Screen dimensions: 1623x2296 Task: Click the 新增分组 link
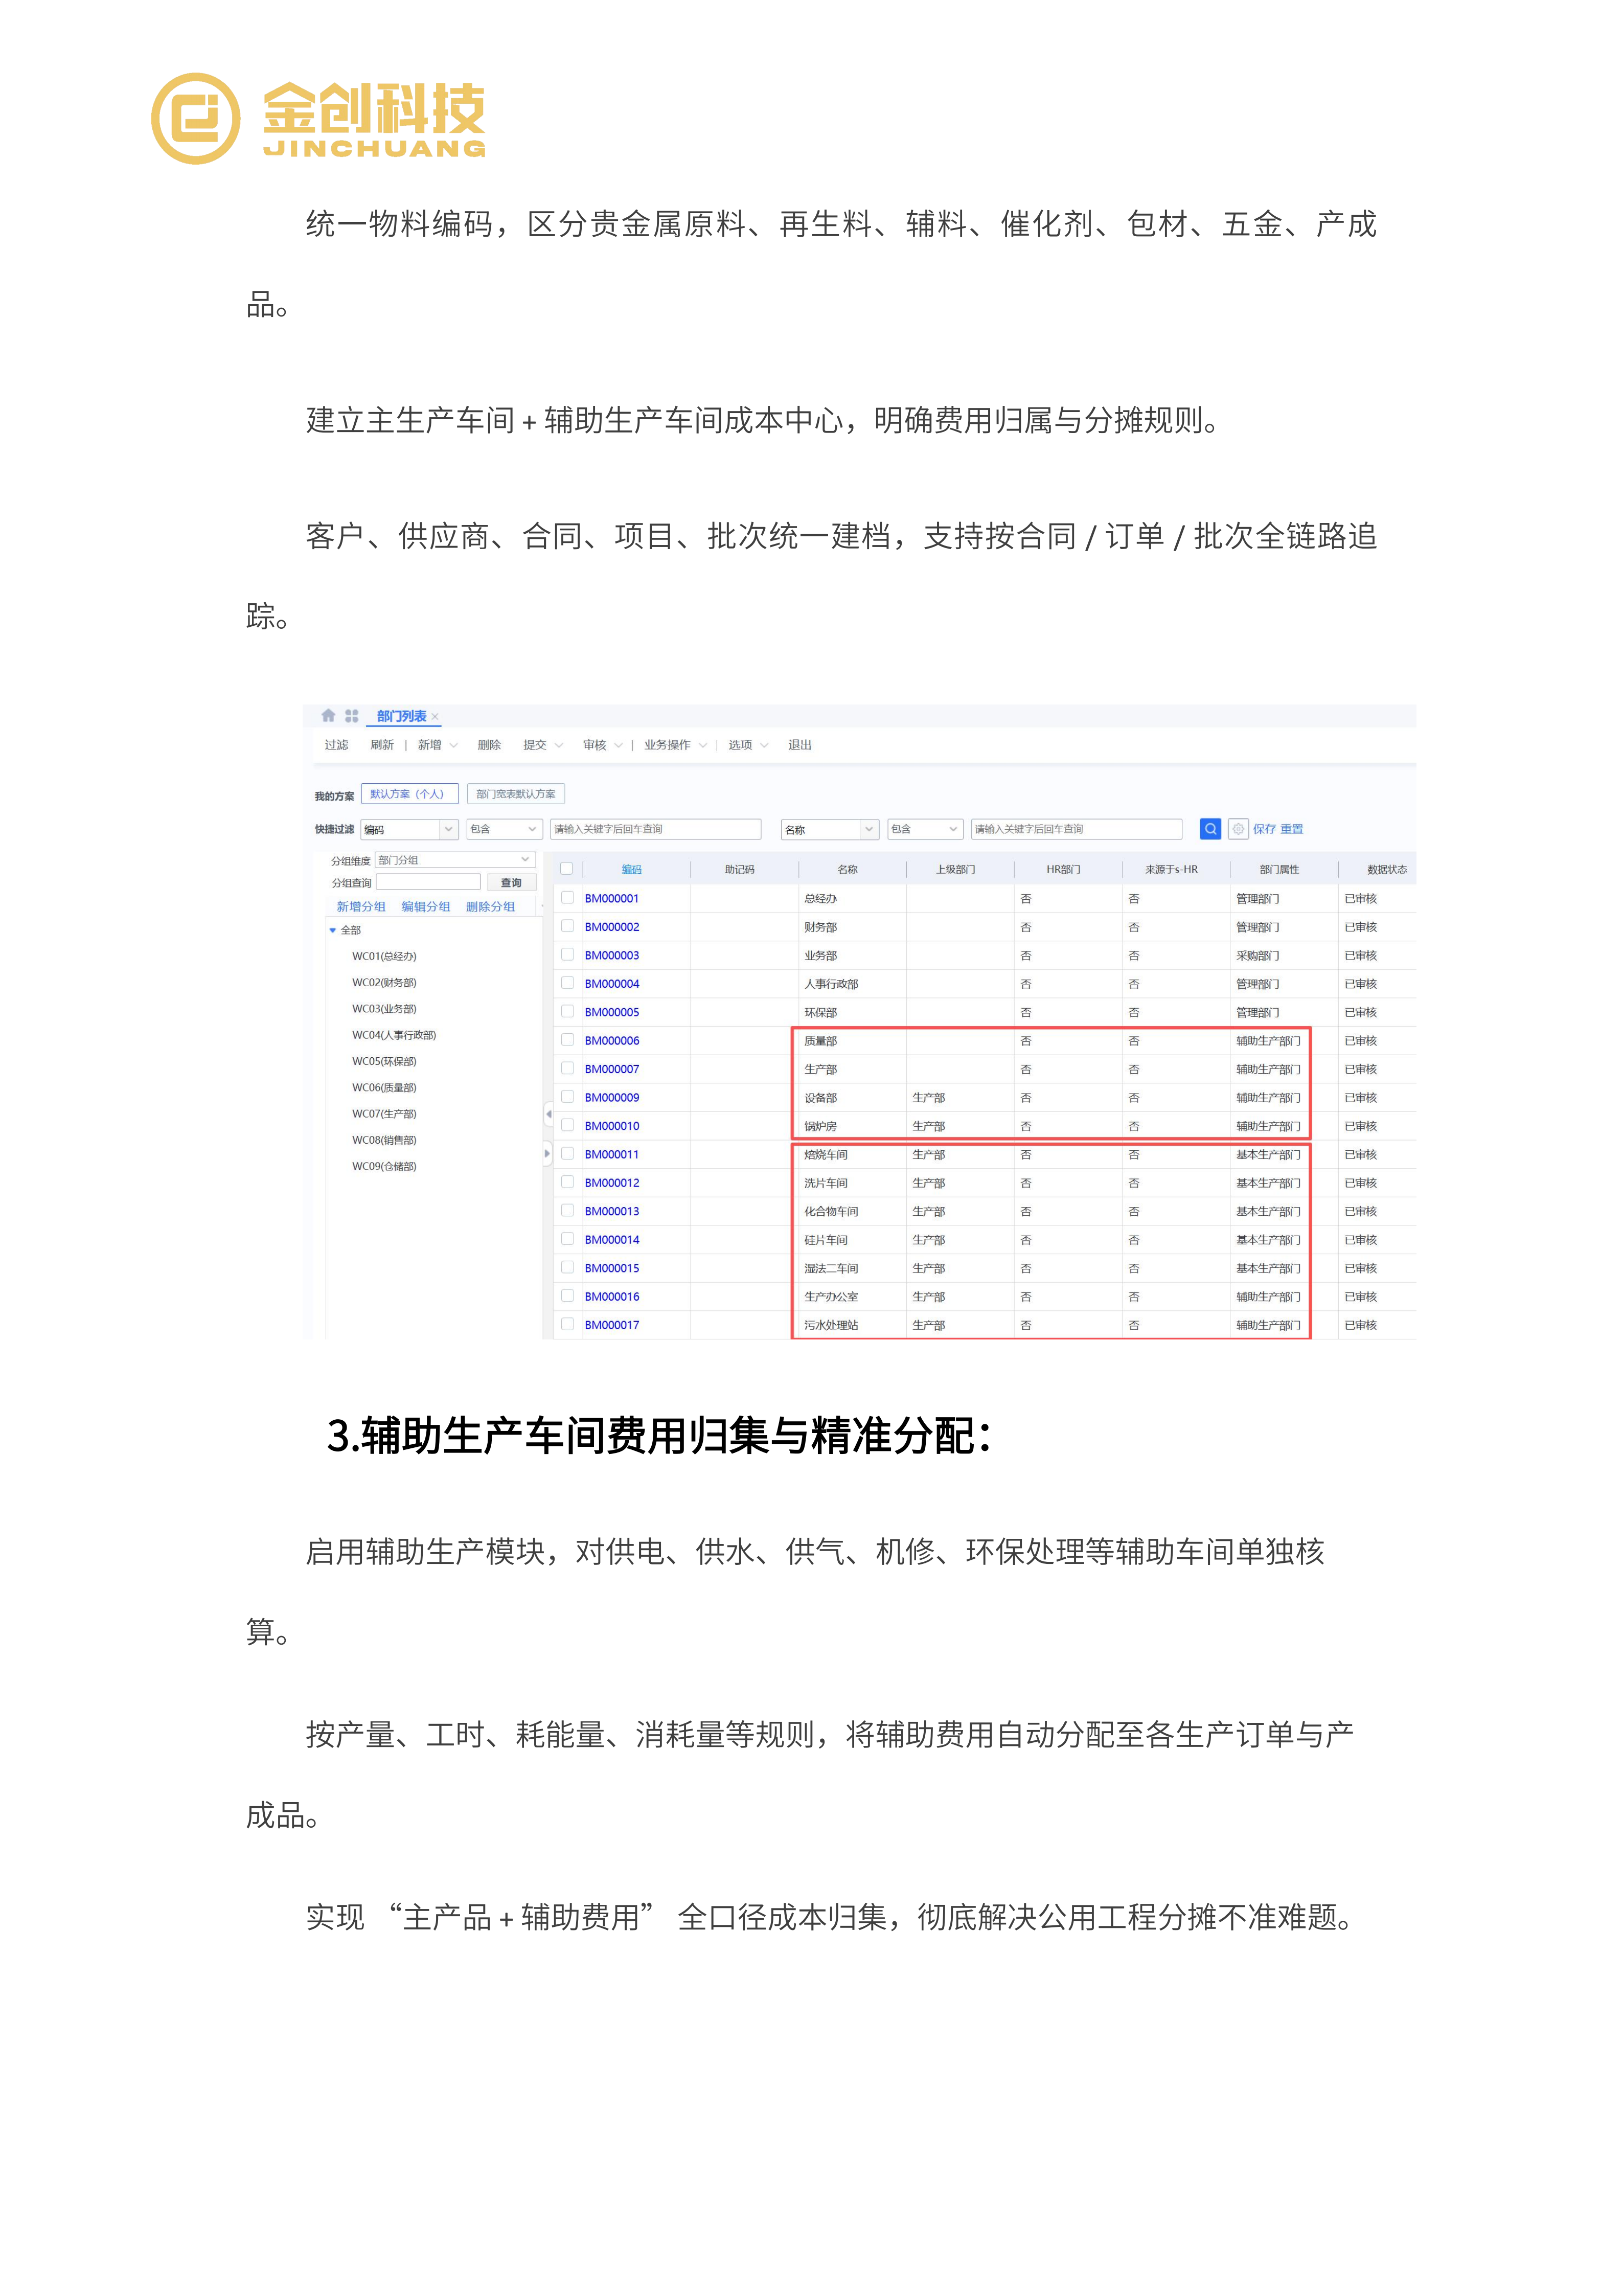click(361, 907)
